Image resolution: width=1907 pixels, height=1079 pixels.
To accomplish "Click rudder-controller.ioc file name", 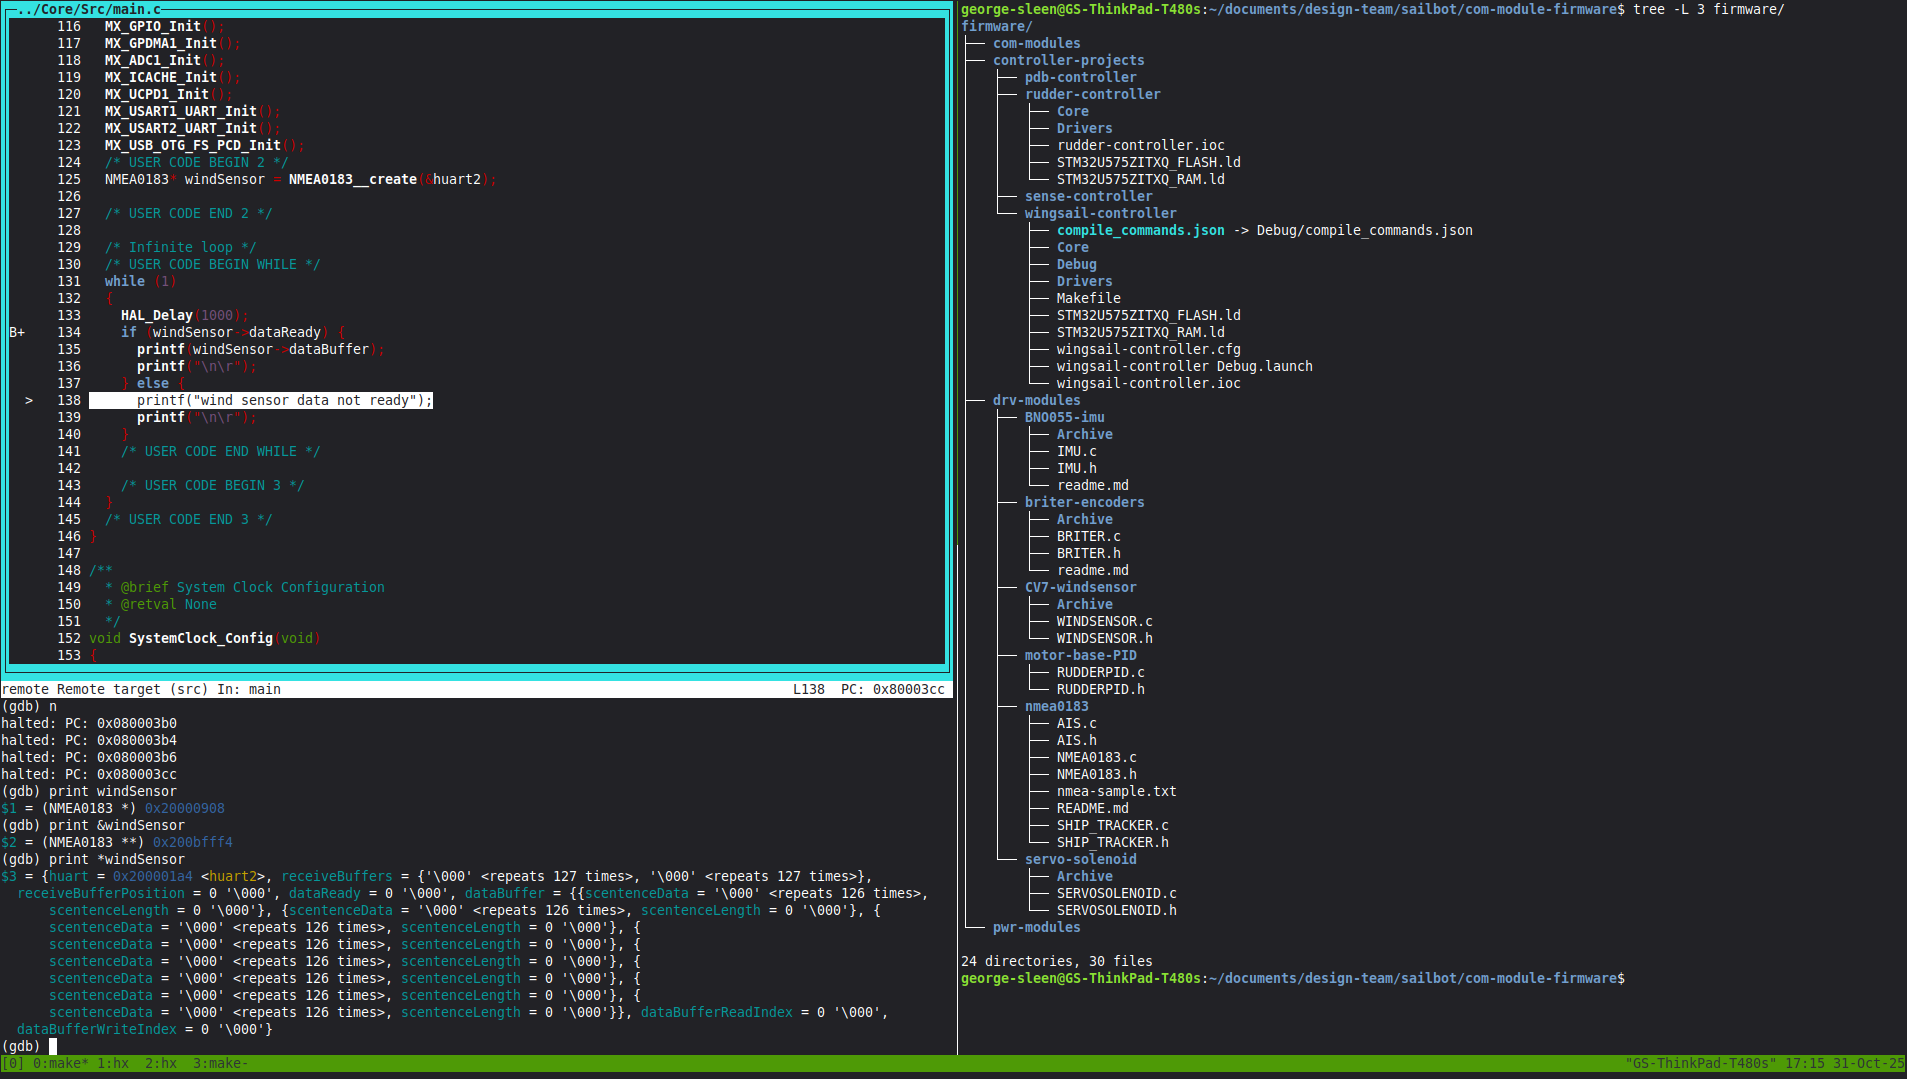I will pyautogui.click(x=1141, y=145).
